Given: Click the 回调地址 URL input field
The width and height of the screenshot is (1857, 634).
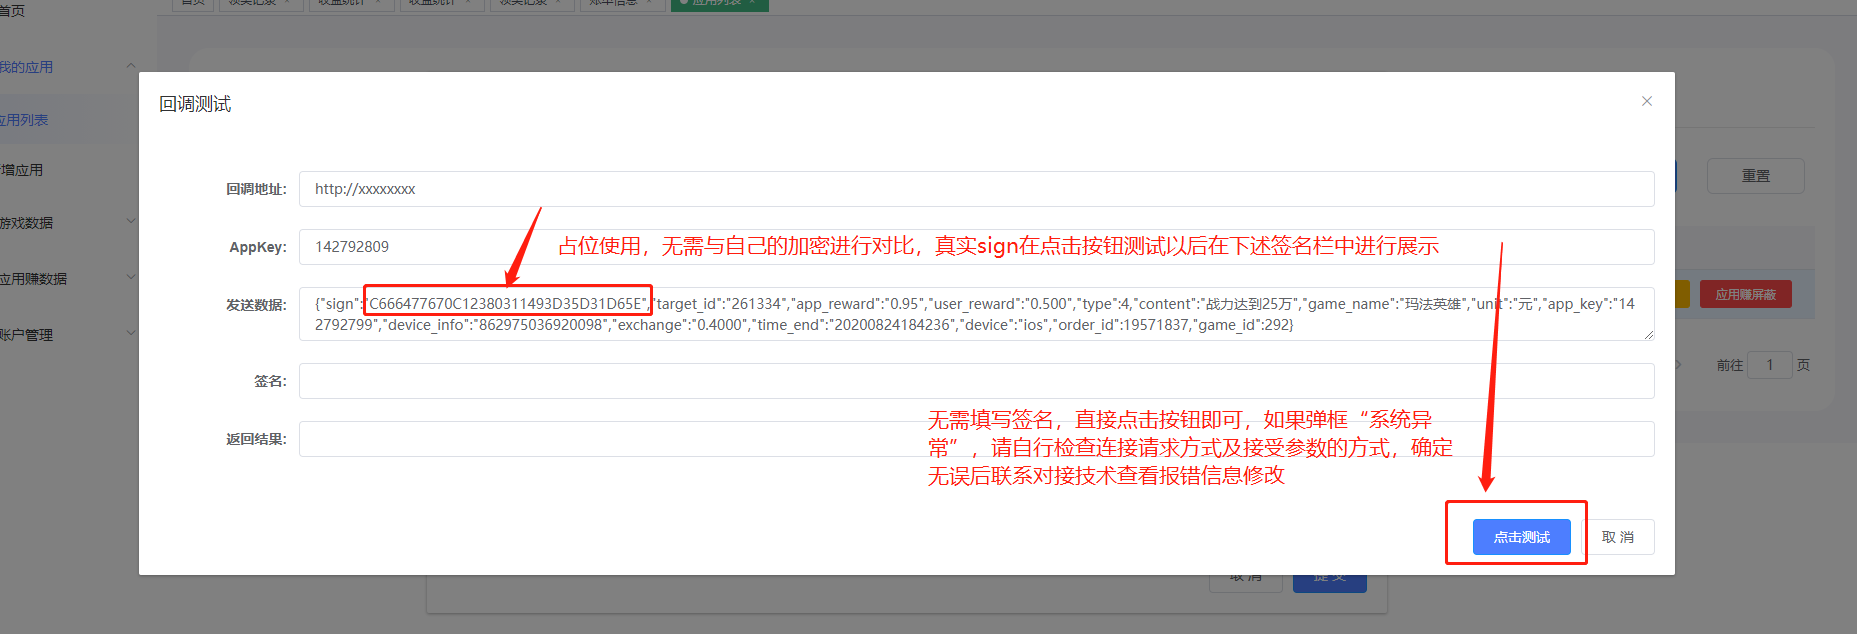Looking at the screenshot, I should [975, 189].
